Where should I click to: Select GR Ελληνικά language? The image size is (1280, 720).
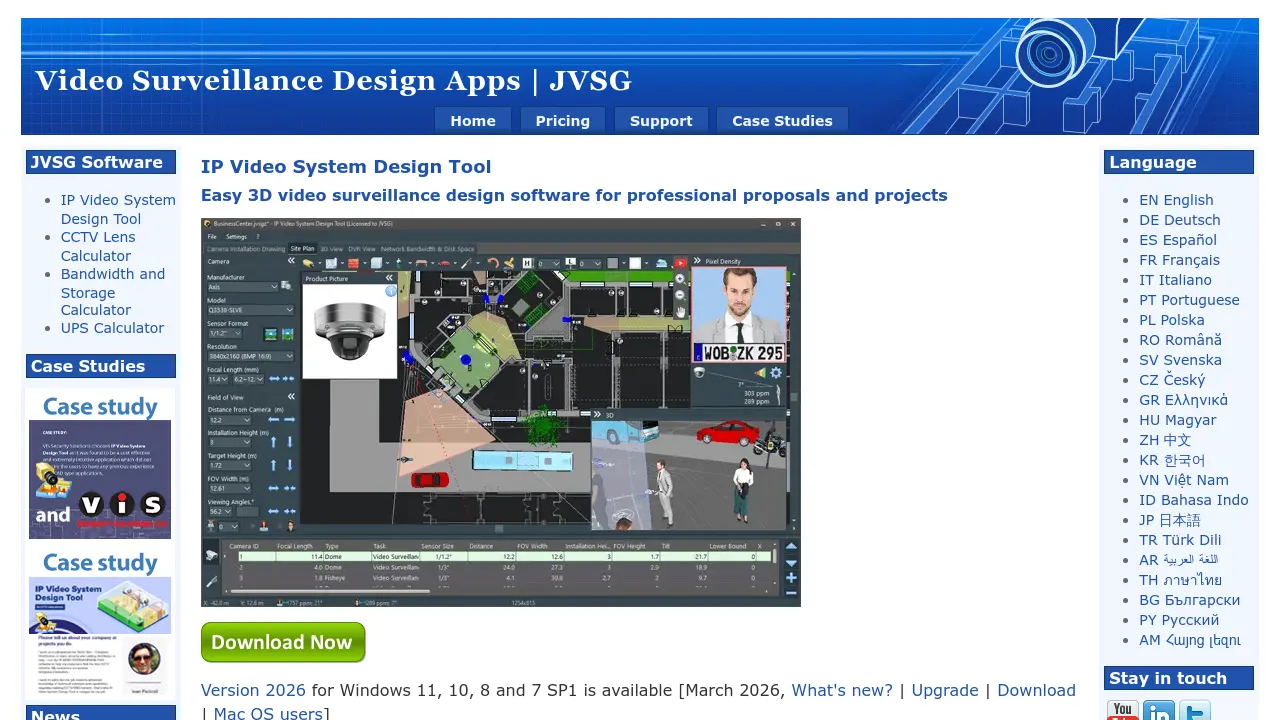1184,400
